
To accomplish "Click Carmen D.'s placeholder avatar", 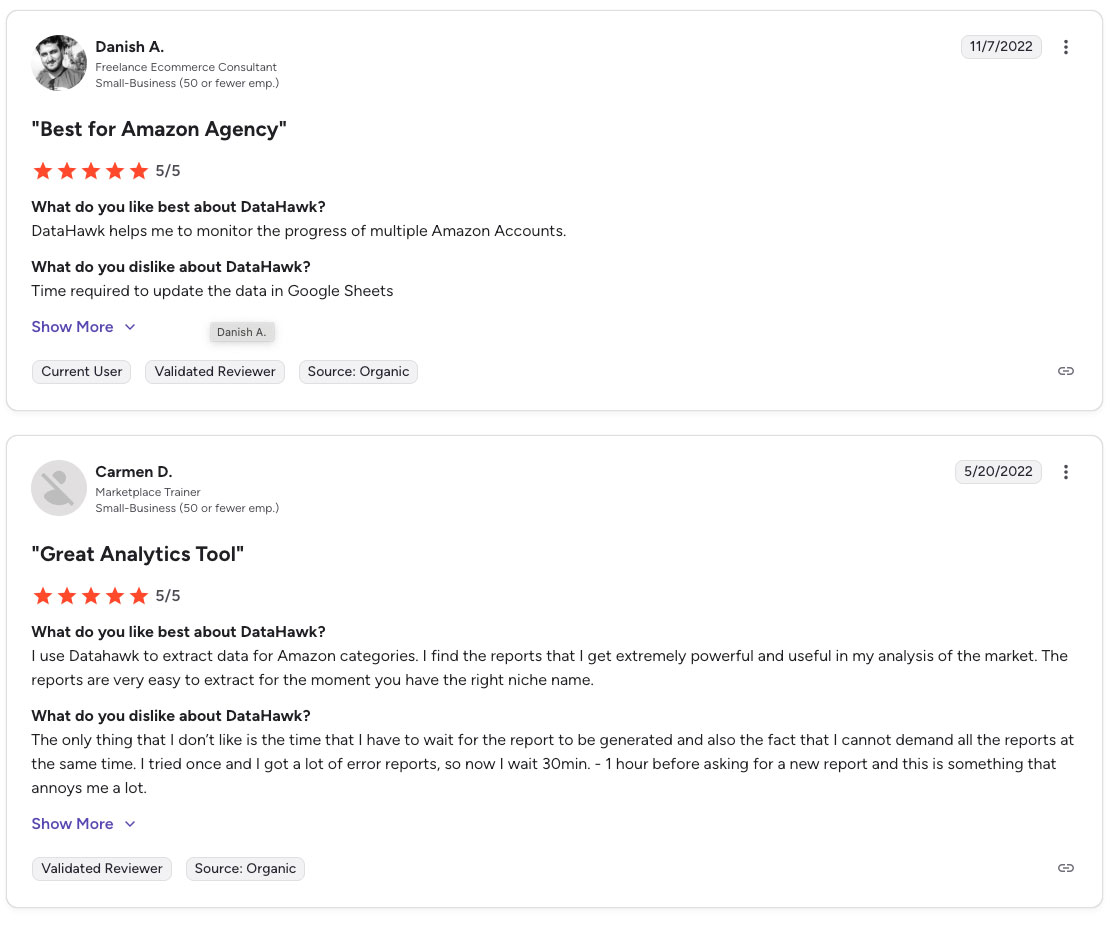I will pos(59,488).
